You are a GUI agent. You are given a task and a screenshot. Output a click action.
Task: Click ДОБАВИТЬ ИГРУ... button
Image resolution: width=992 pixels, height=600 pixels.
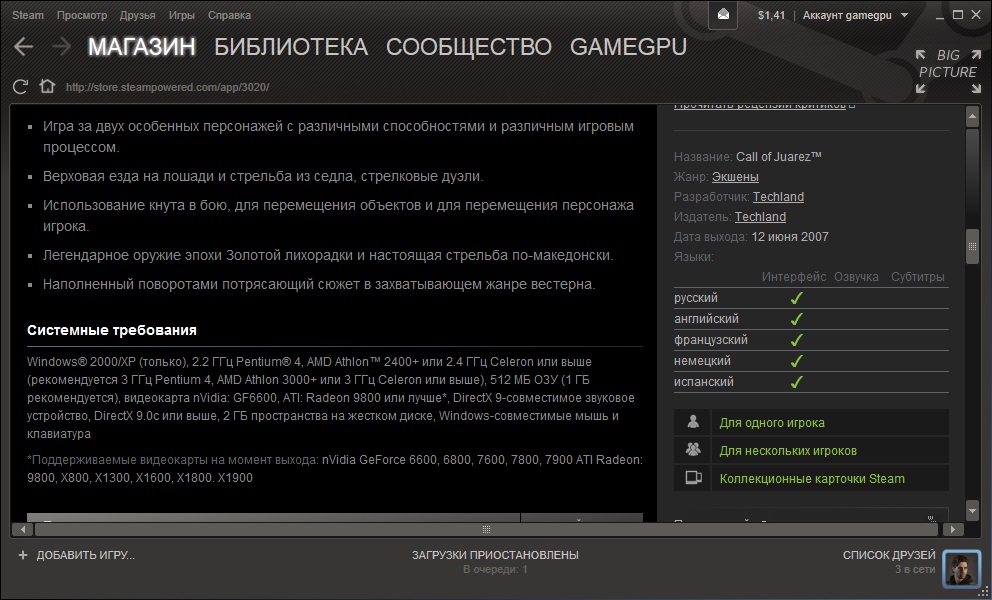(x=85, y=555)
